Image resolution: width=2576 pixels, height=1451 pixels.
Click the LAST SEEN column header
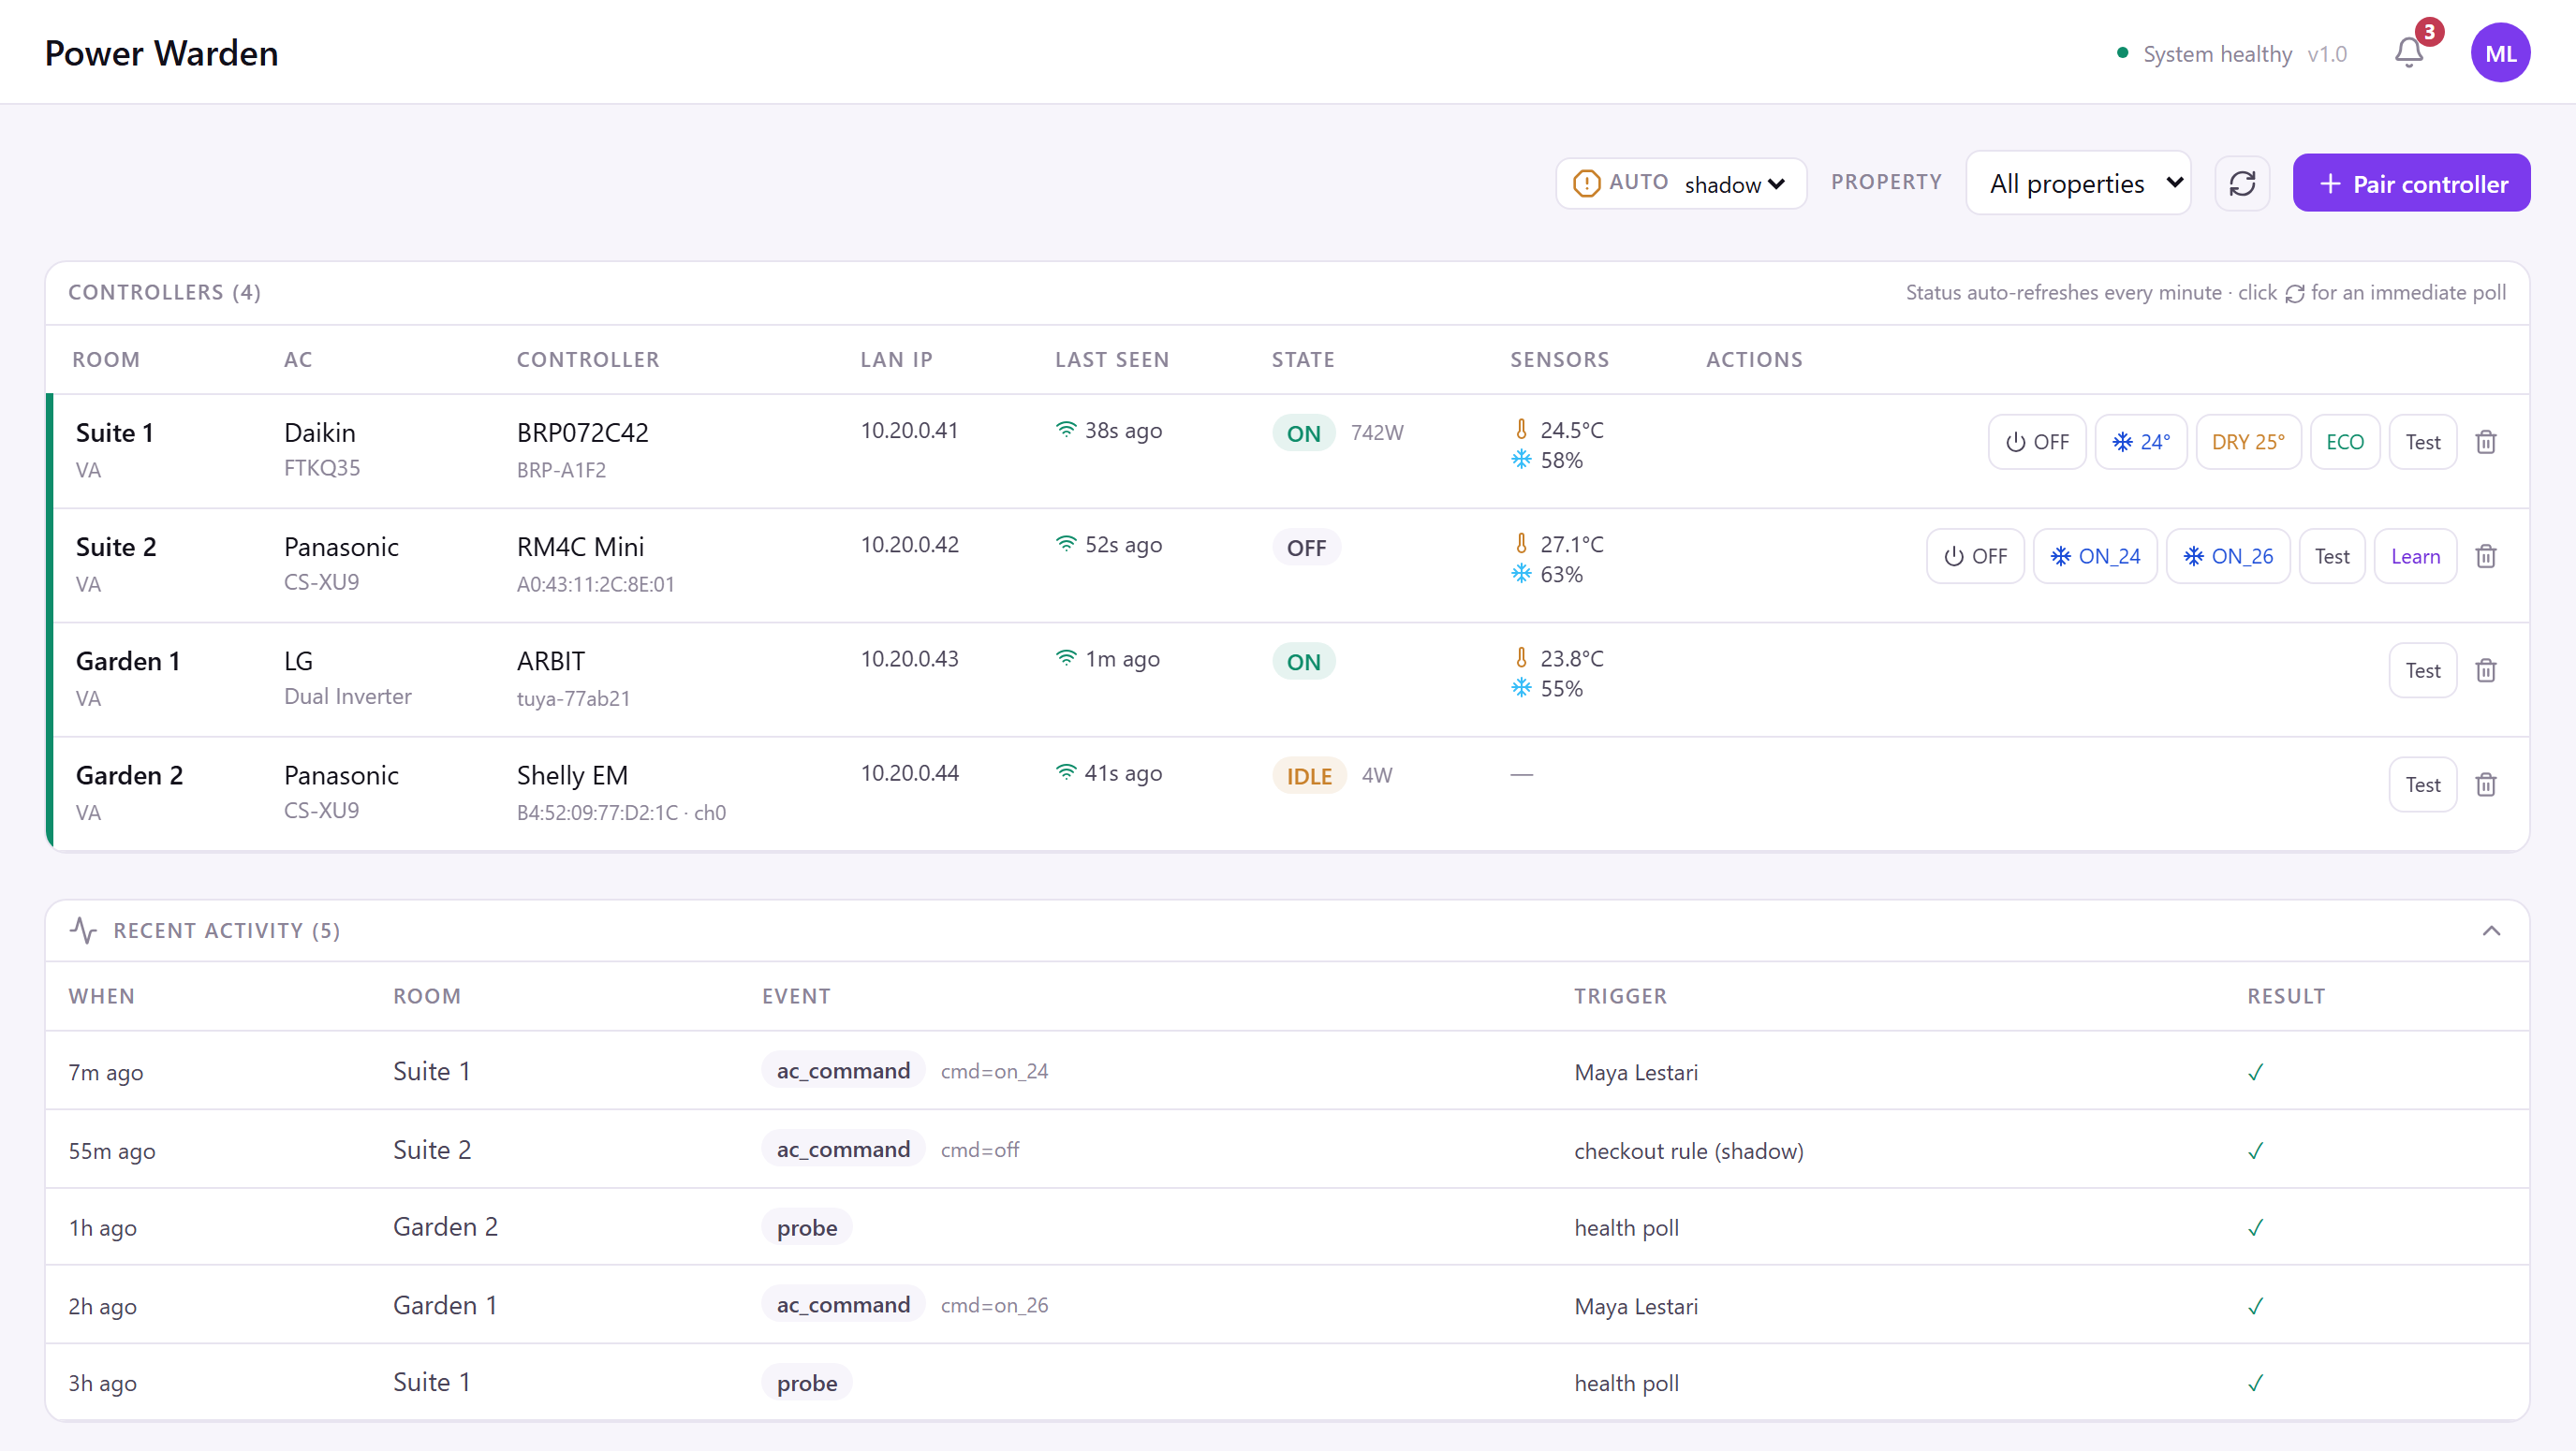pos(1112,360)
